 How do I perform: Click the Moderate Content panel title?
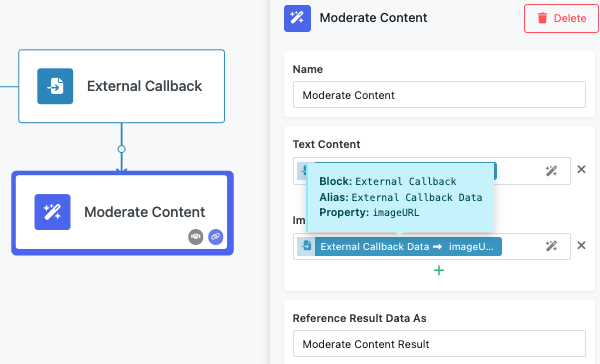tap(373, 18)
